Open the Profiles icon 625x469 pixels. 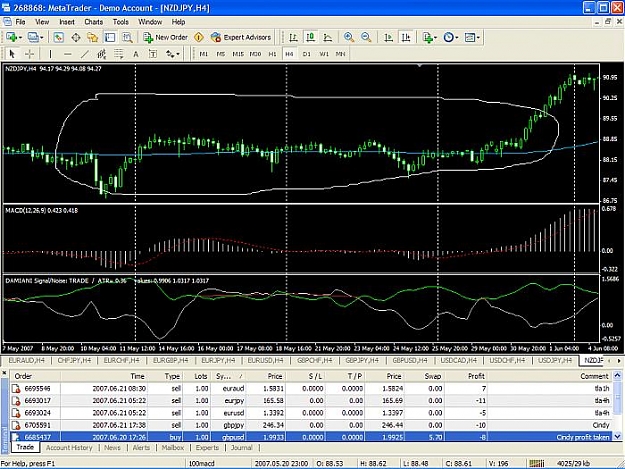coord(33,37)
